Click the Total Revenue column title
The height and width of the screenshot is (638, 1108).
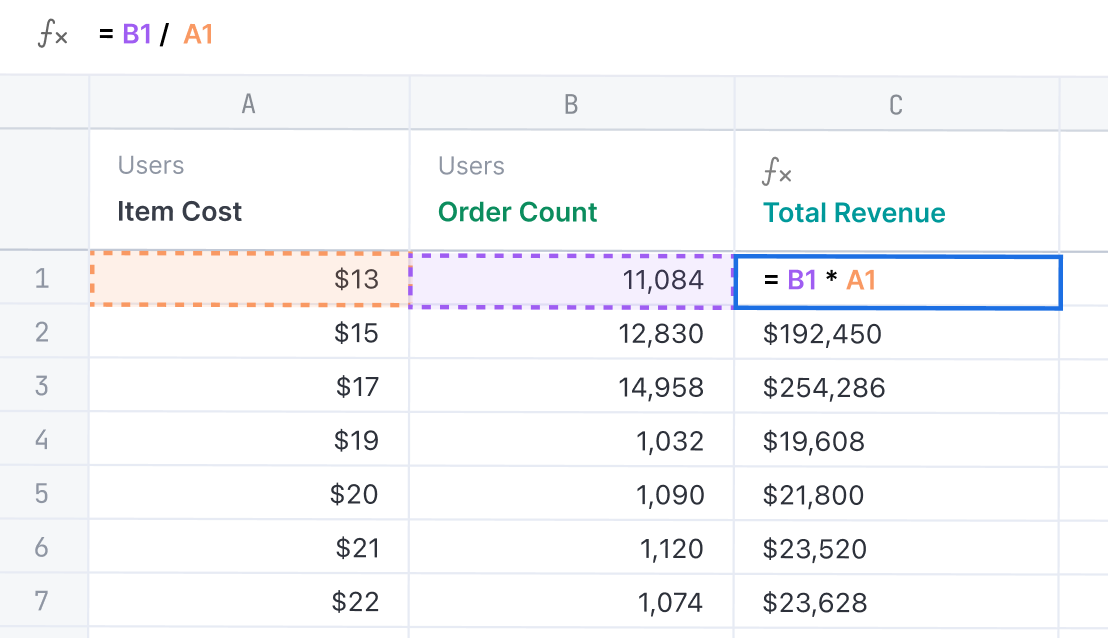point(853,212)
